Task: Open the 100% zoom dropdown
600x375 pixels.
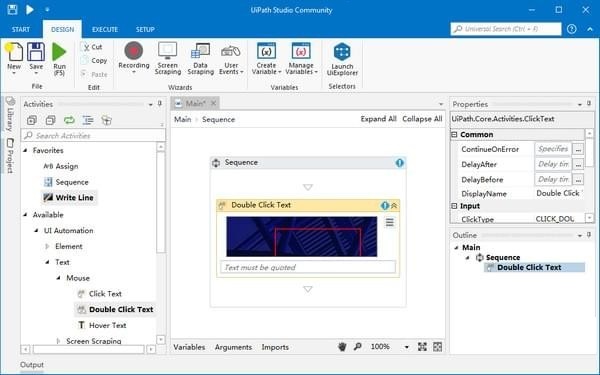Action: (406, 347)
